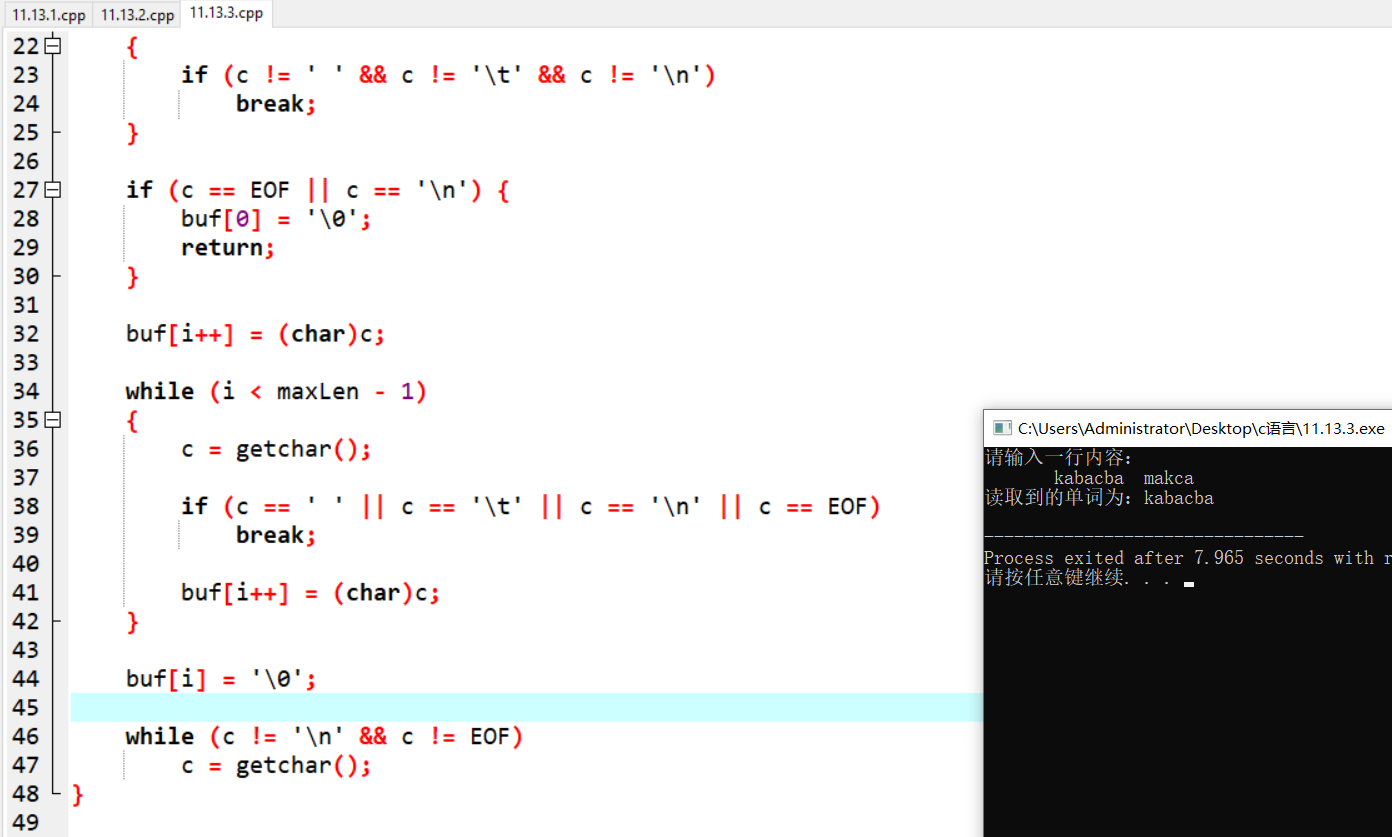Click 'break;' on line 24
Screen dimensions: 1392x837
tap(276, 104)
